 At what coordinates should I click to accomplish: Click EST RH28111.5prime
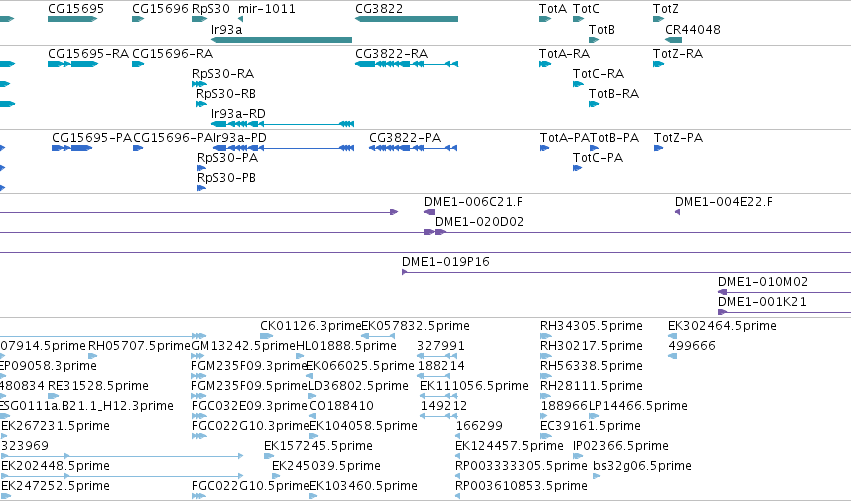(592, 386)
